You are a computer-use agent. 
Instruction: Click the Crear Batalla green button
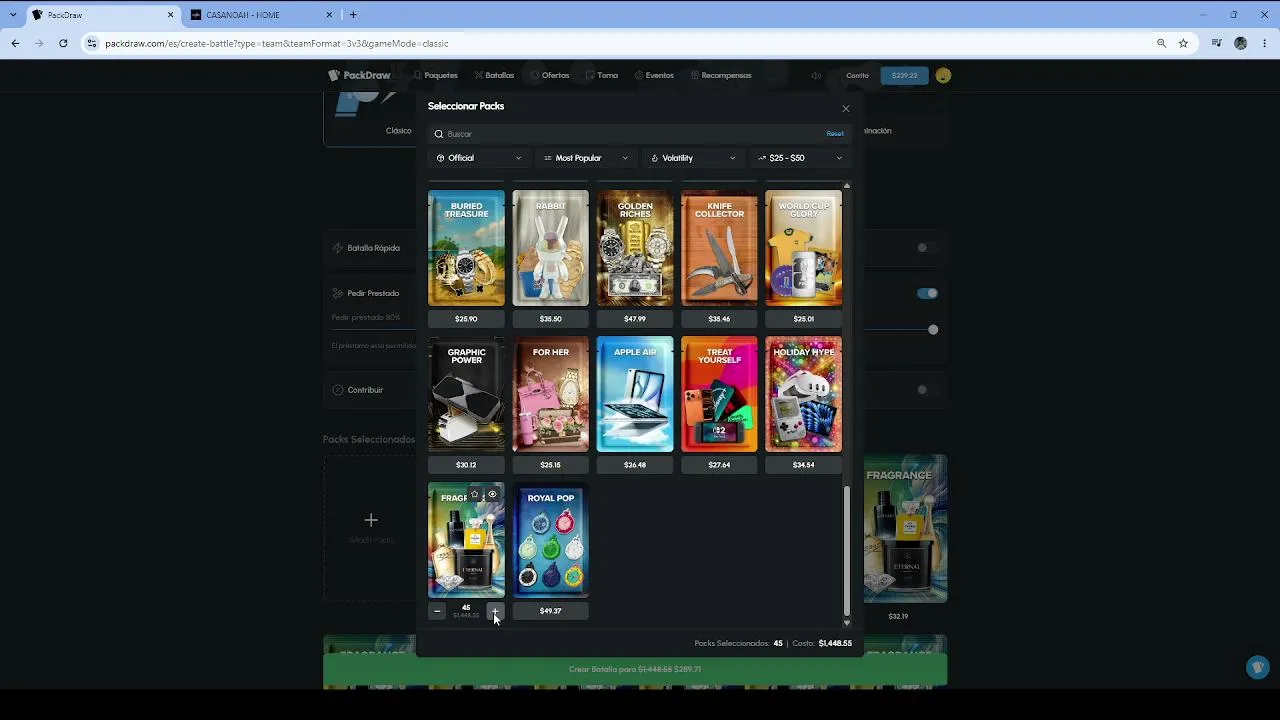[635, 669]
